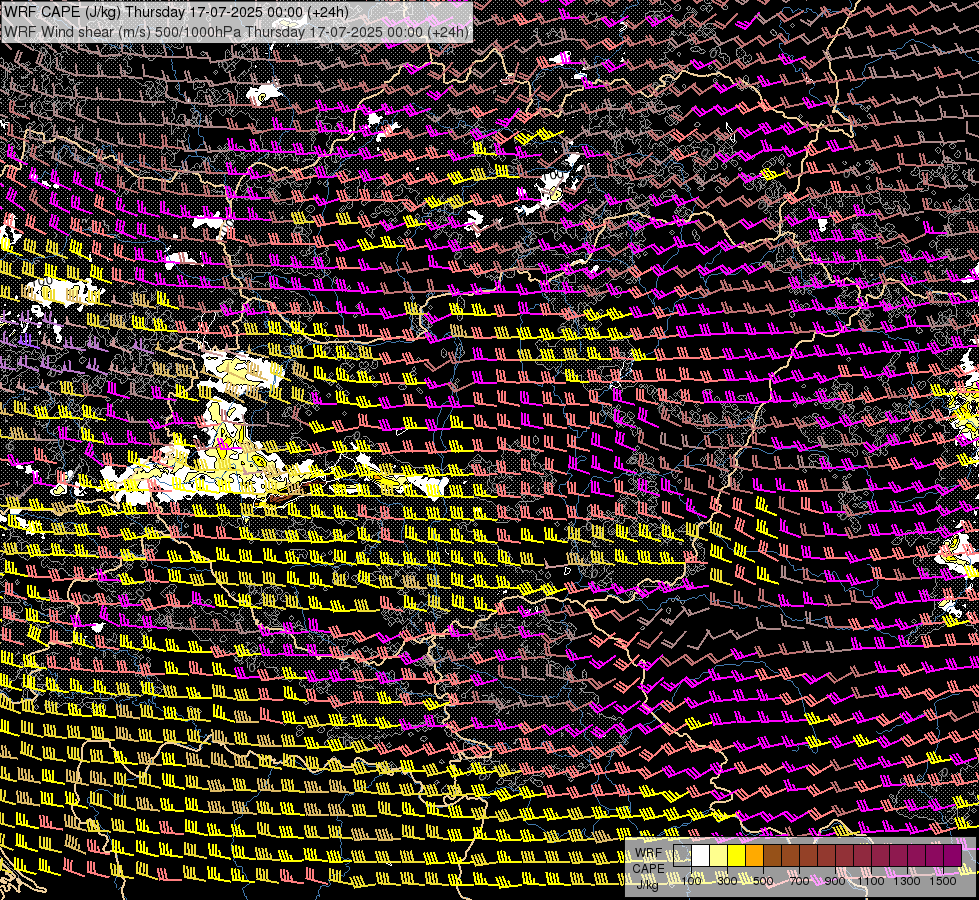Click the CAPE label in the legend

click(649, 869)
